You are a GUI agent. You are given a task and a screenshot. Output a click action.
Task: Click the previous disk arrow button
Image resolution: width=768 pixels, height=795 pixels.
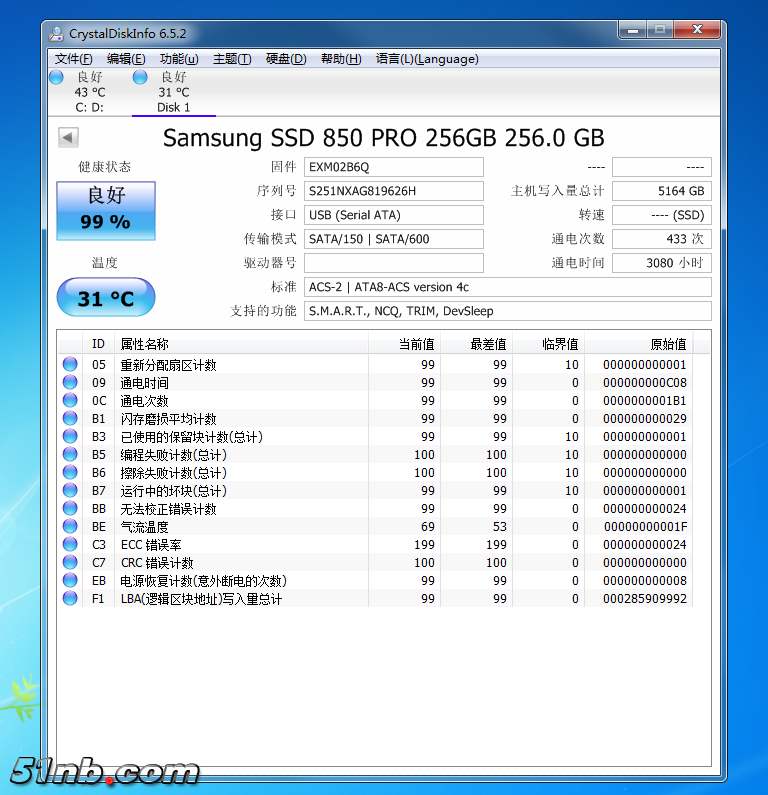tap(68, 137)
